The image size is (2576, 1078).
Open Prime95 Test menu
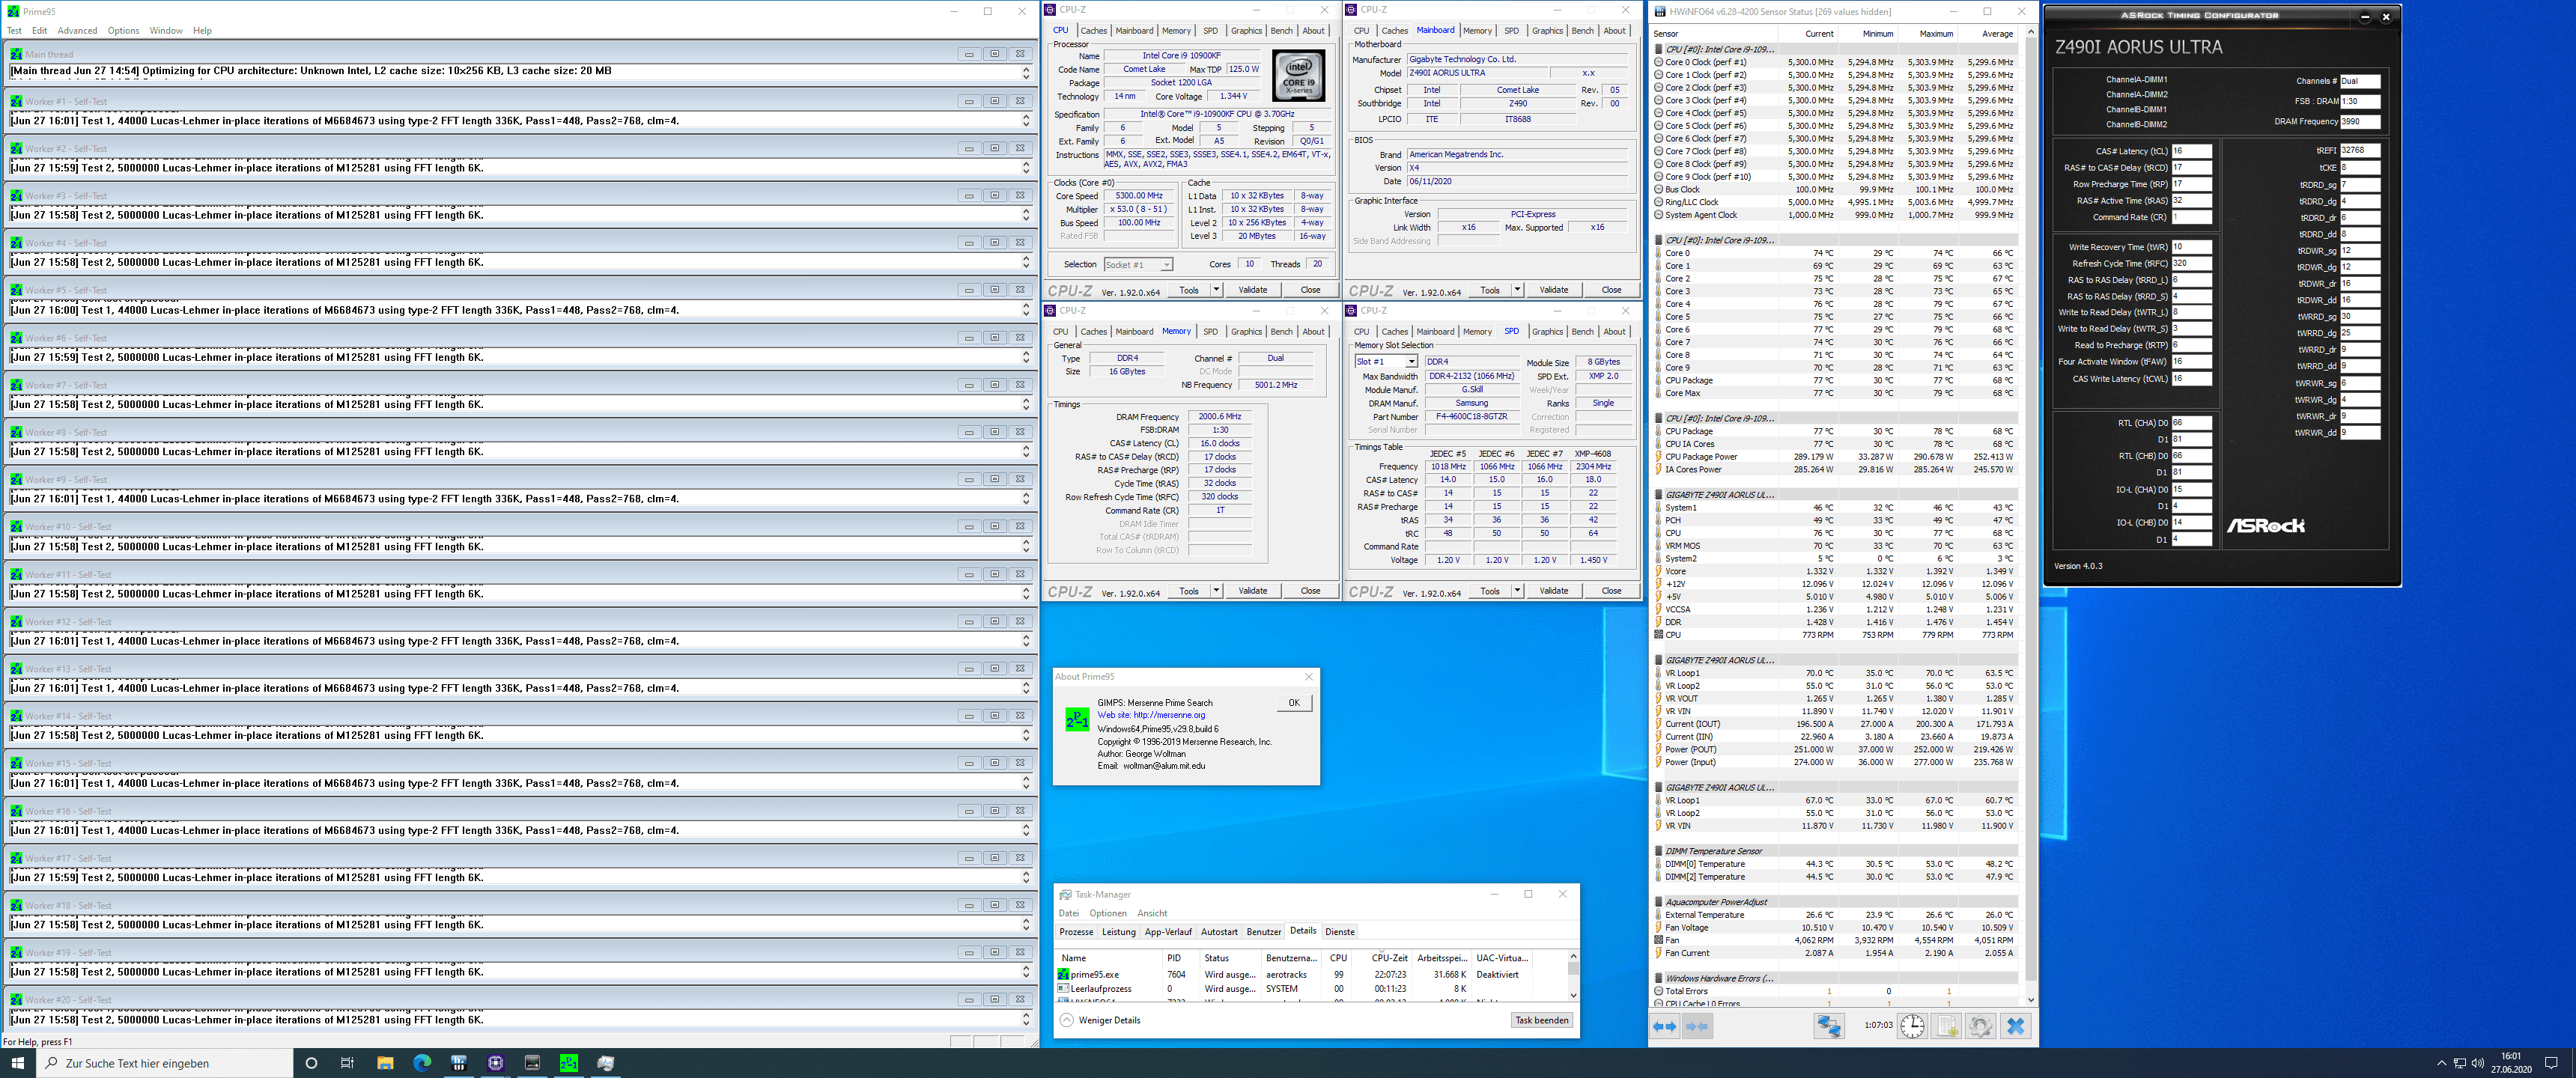click(14, 31)
